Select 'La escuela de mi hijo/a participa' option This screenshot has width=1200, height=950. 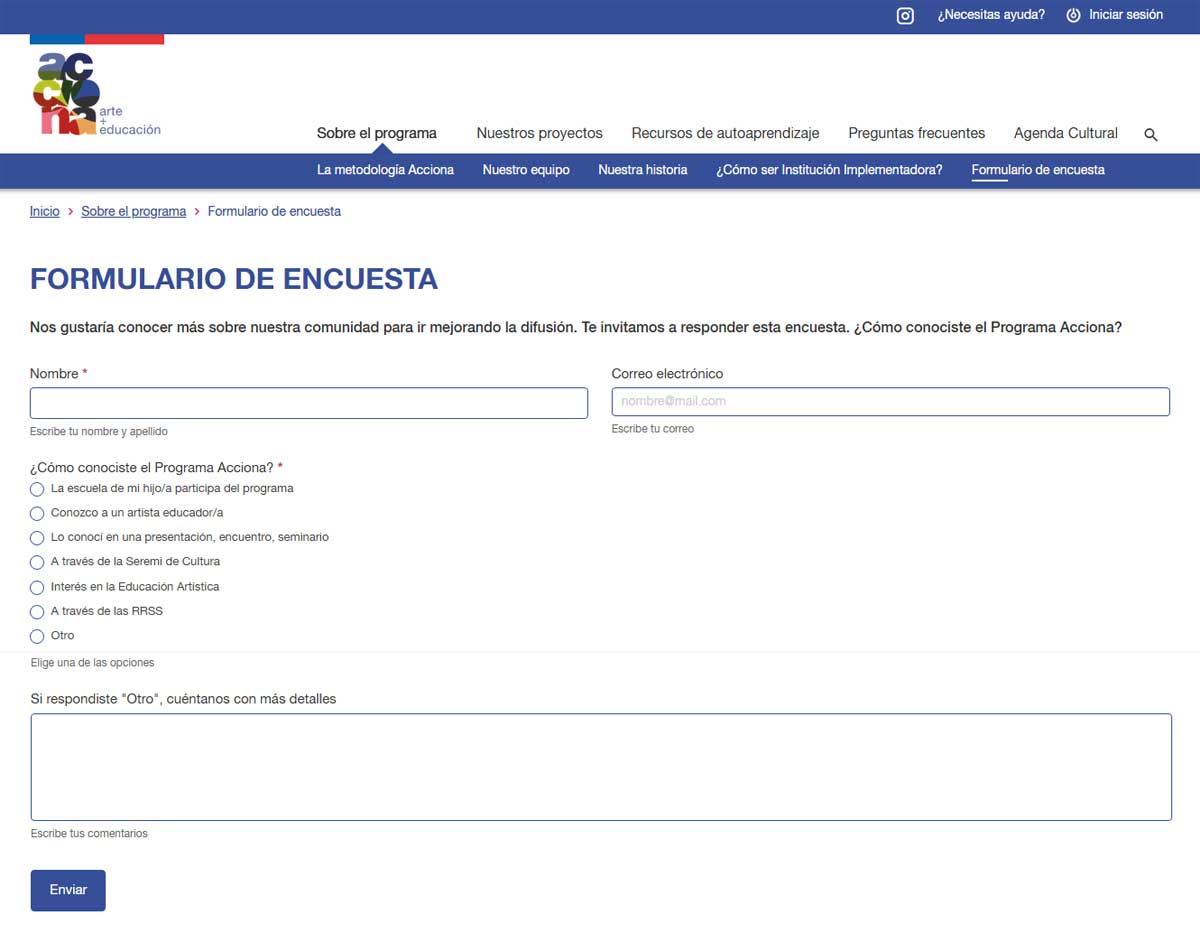[x=37, y=489]
